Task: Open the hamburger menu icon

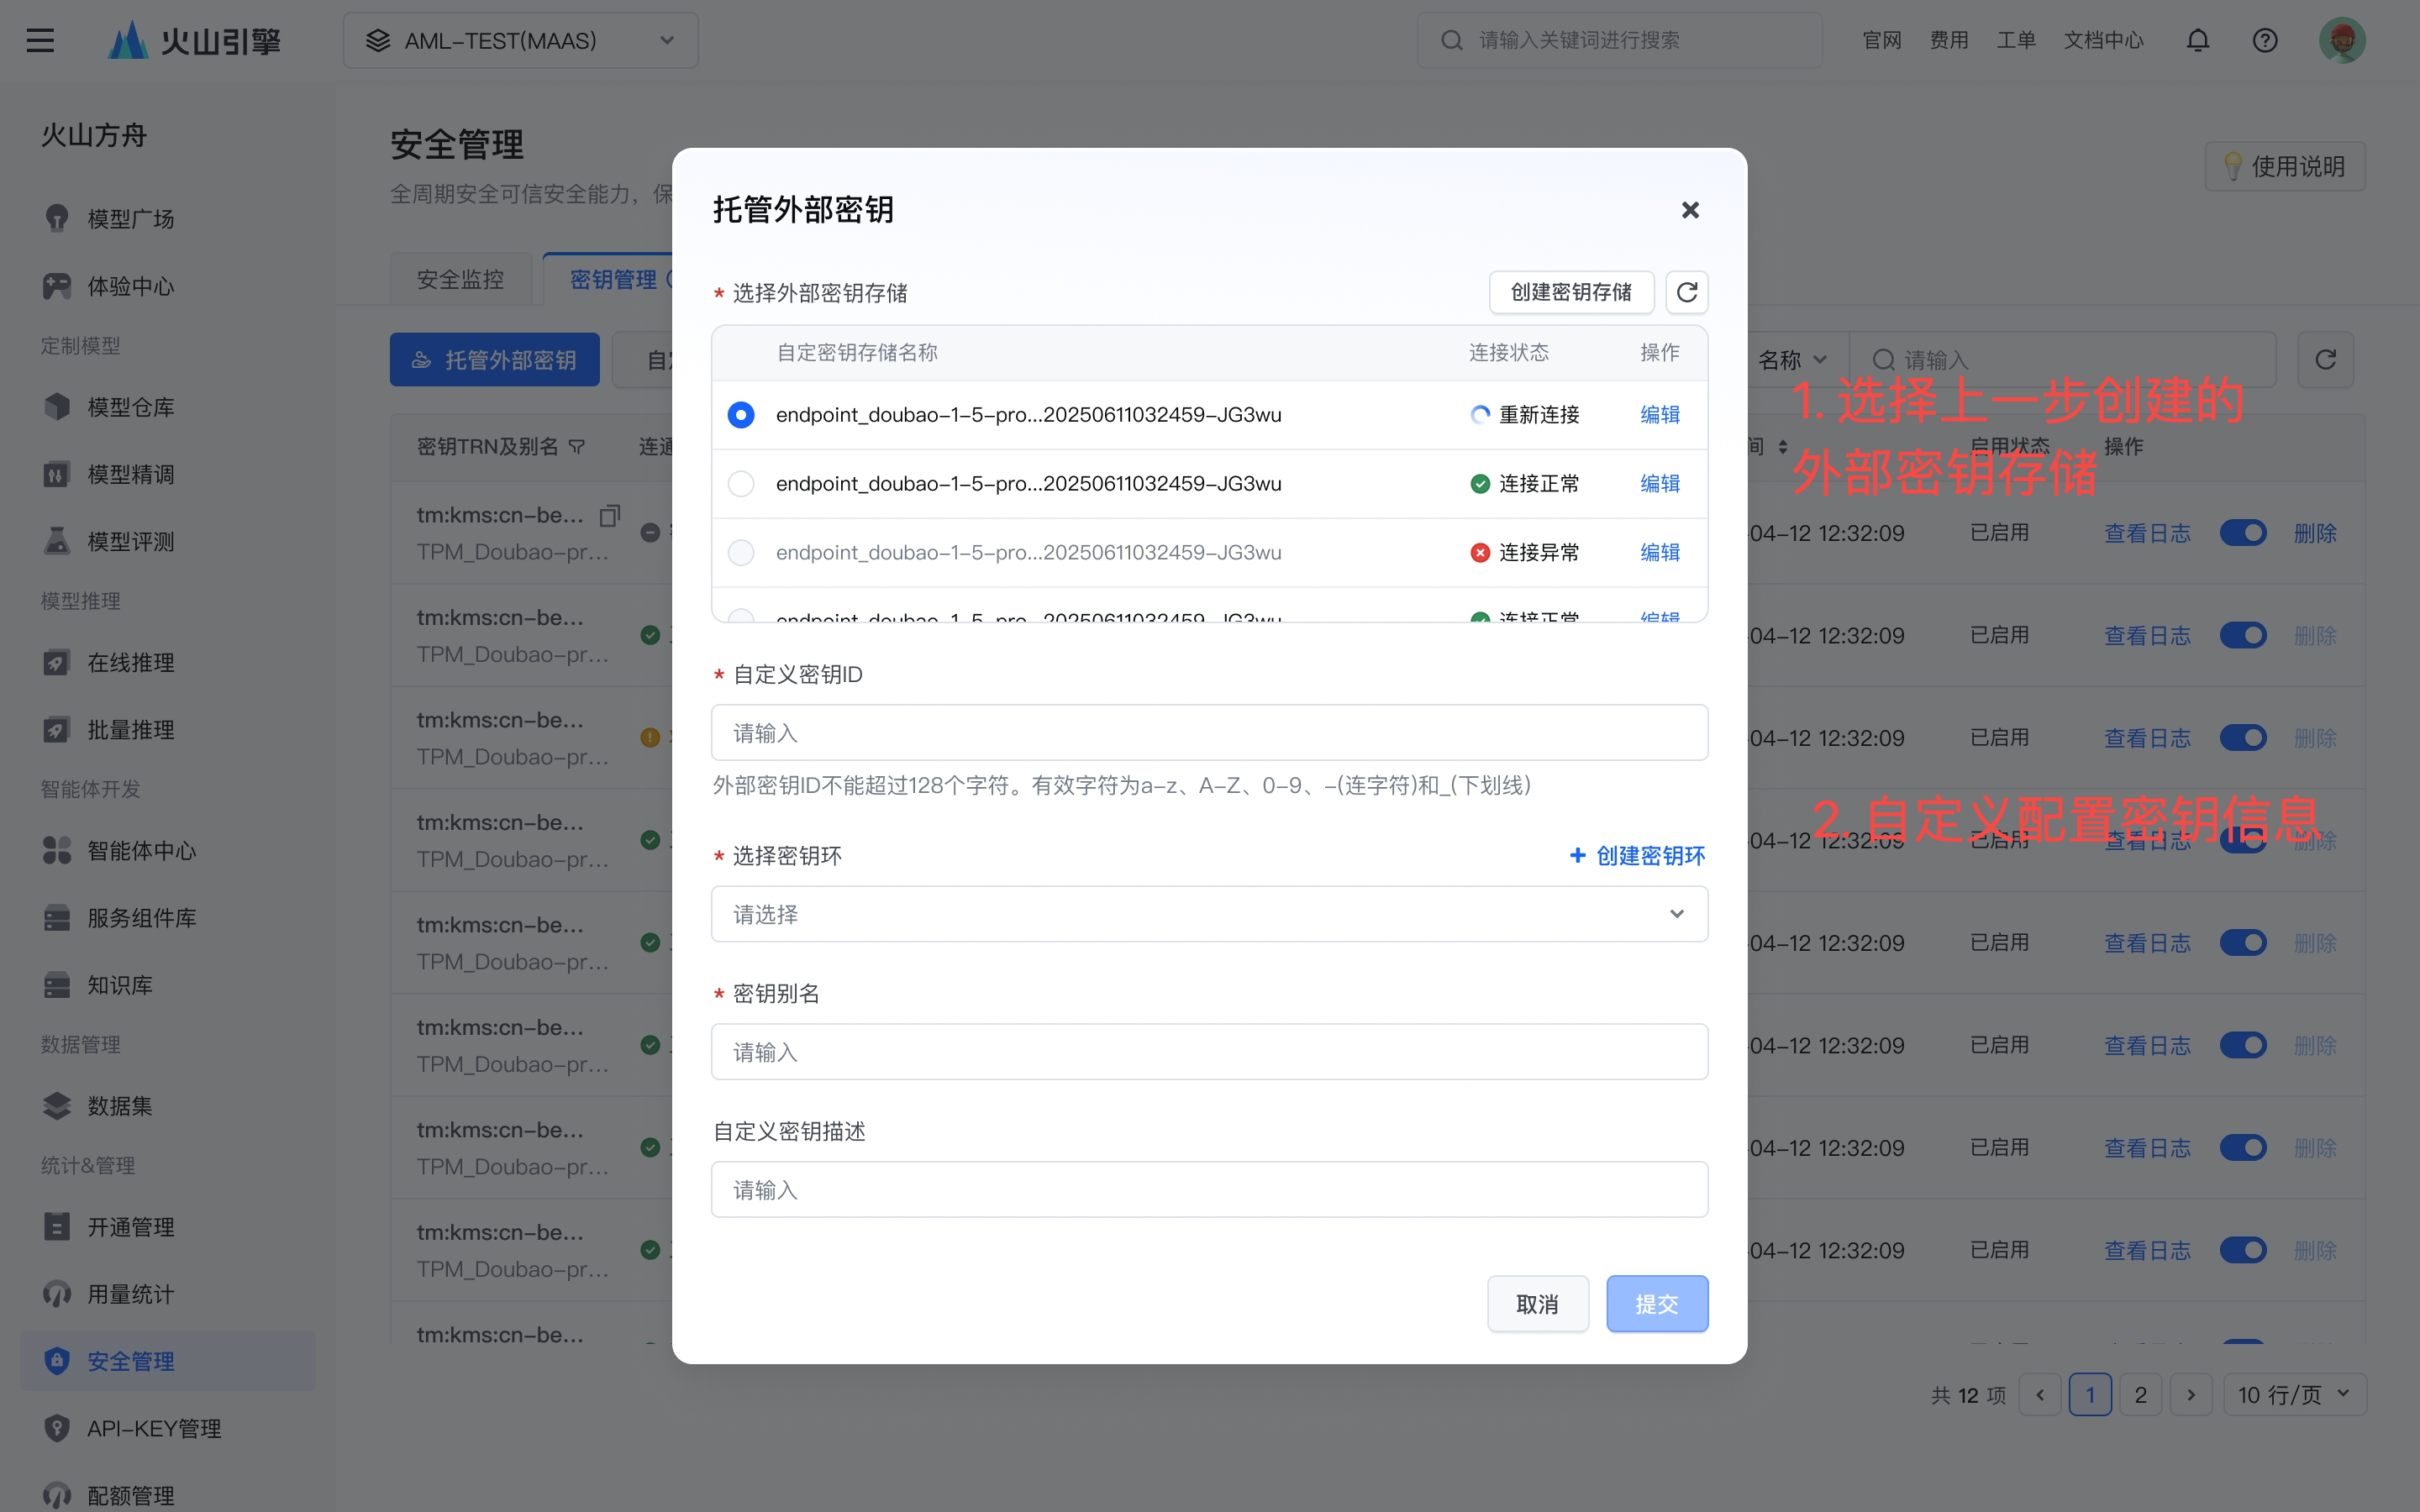Action: (x=40, y=40)
